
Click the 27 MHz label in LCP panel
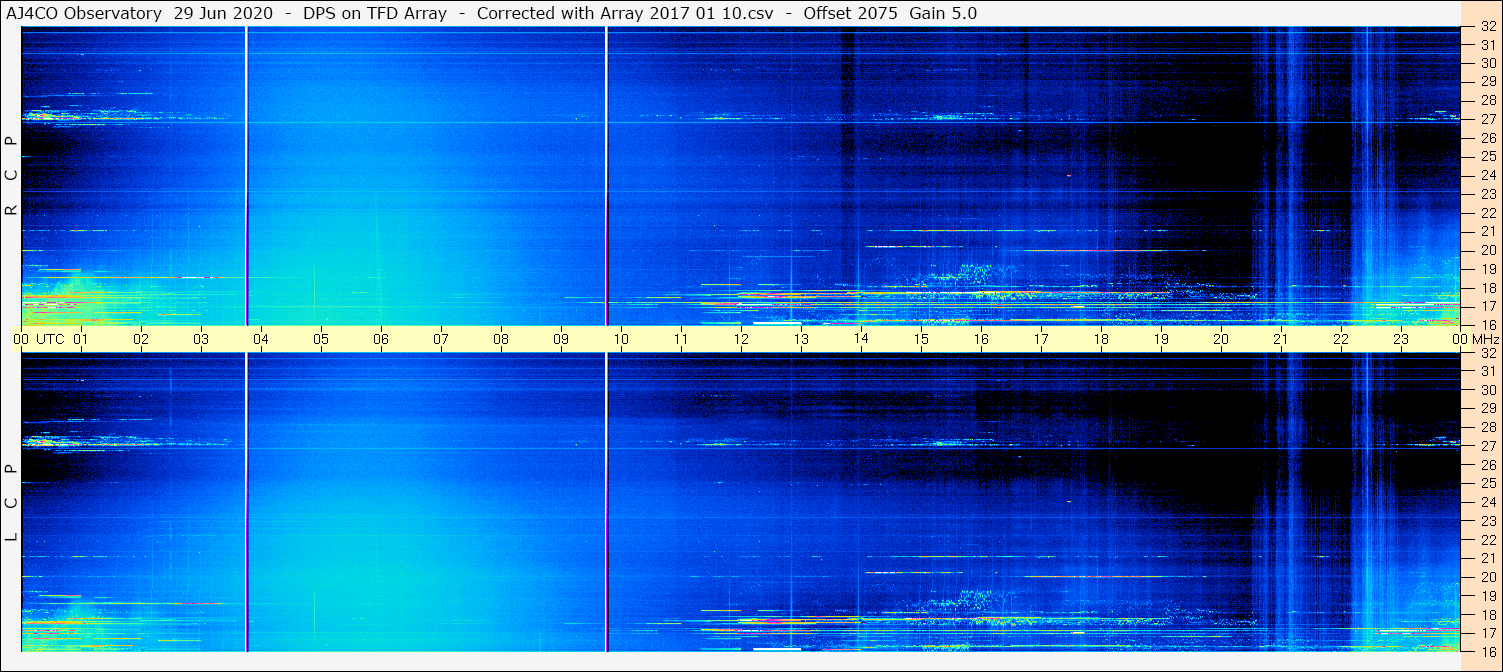[x=1487, y=446]
